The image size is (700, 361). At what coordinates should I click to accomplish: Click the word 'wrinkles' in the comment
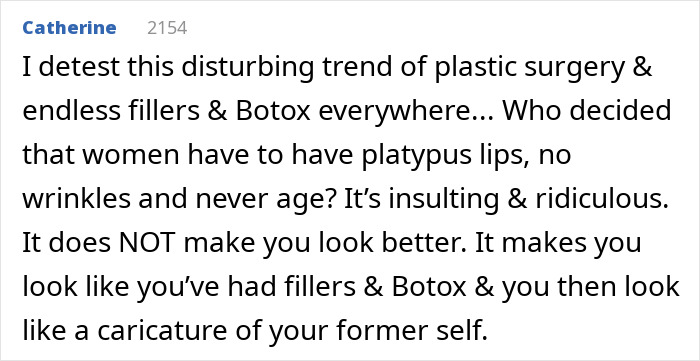pyautogui.click(x=77, y=199)
